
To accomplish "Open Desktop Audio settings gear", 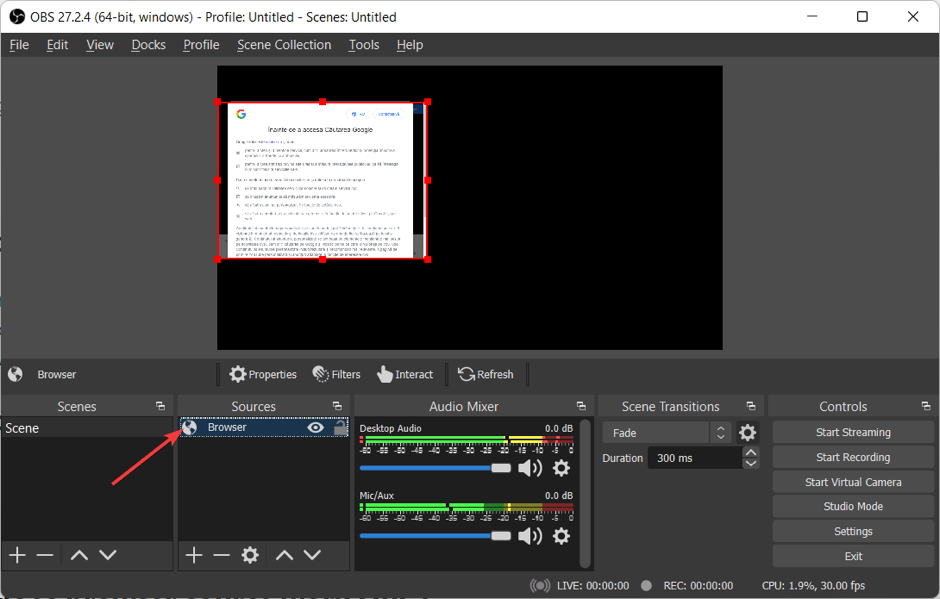I will 561,468.
